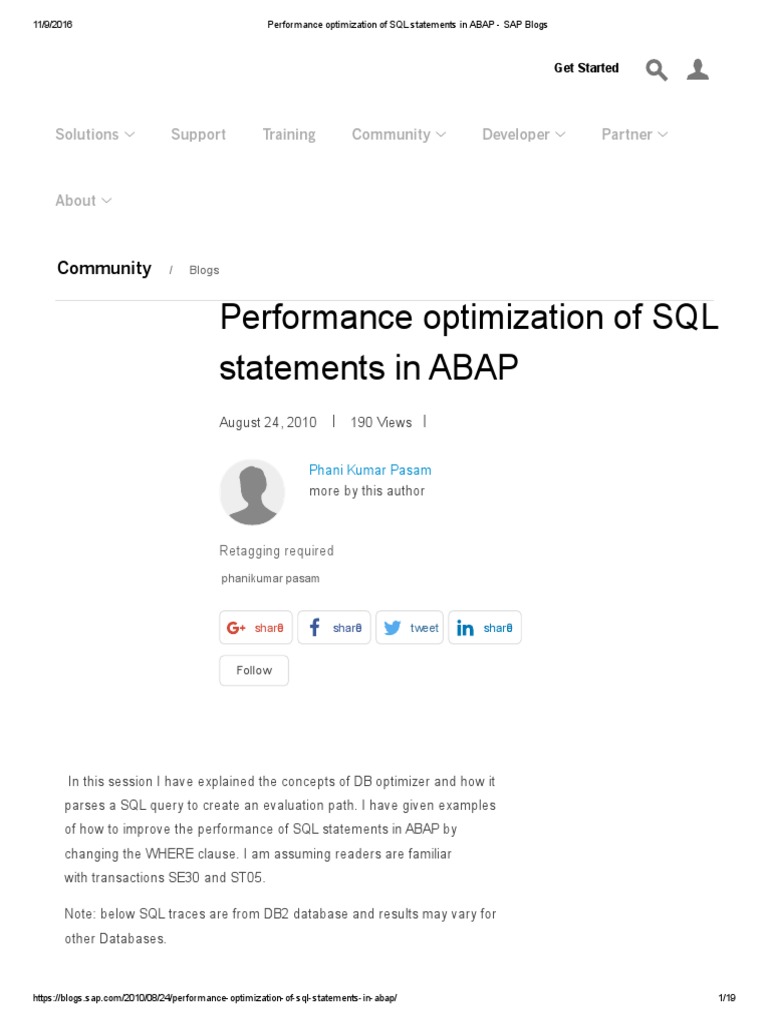The height and width of the screenshot is (1024, 768).
Task: Open Phani Kumar Pasam author link
Action: [370, 470]
